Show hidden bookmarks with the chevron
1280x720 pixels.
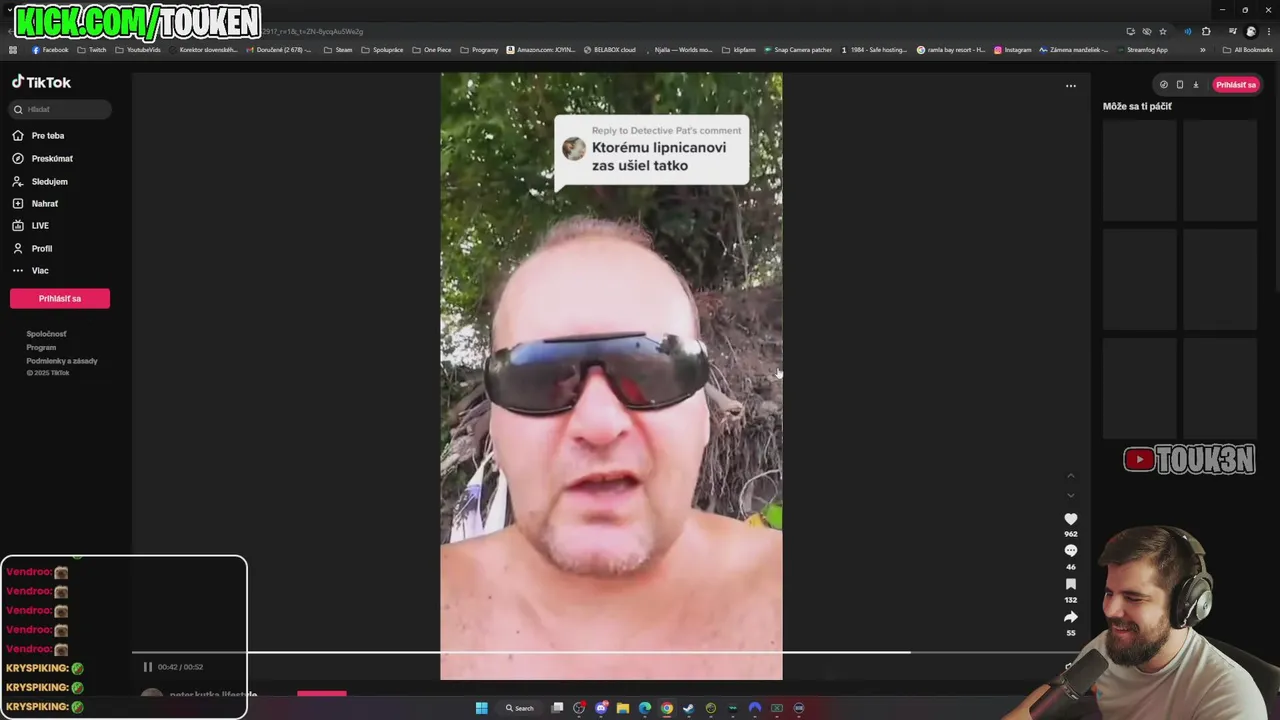click(1203, 50)
